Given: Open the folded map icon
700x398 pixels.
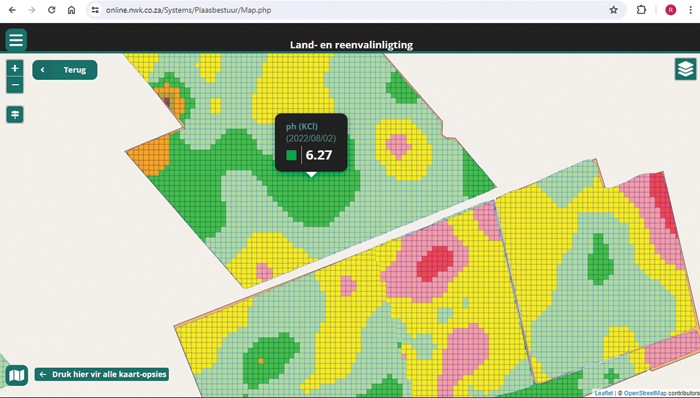Looking at the screenshot, I should 17,375.
